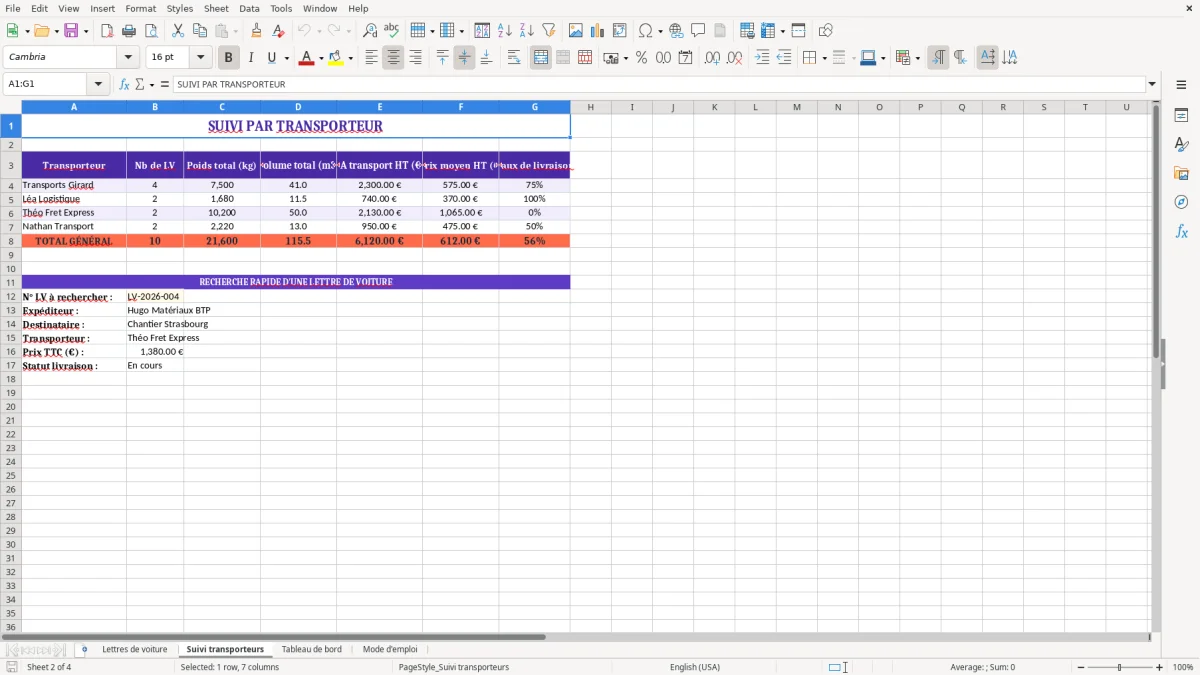Viewport: 1200px width, 675px height.
Task: Select row 10 header
Action: pos(10,269)
